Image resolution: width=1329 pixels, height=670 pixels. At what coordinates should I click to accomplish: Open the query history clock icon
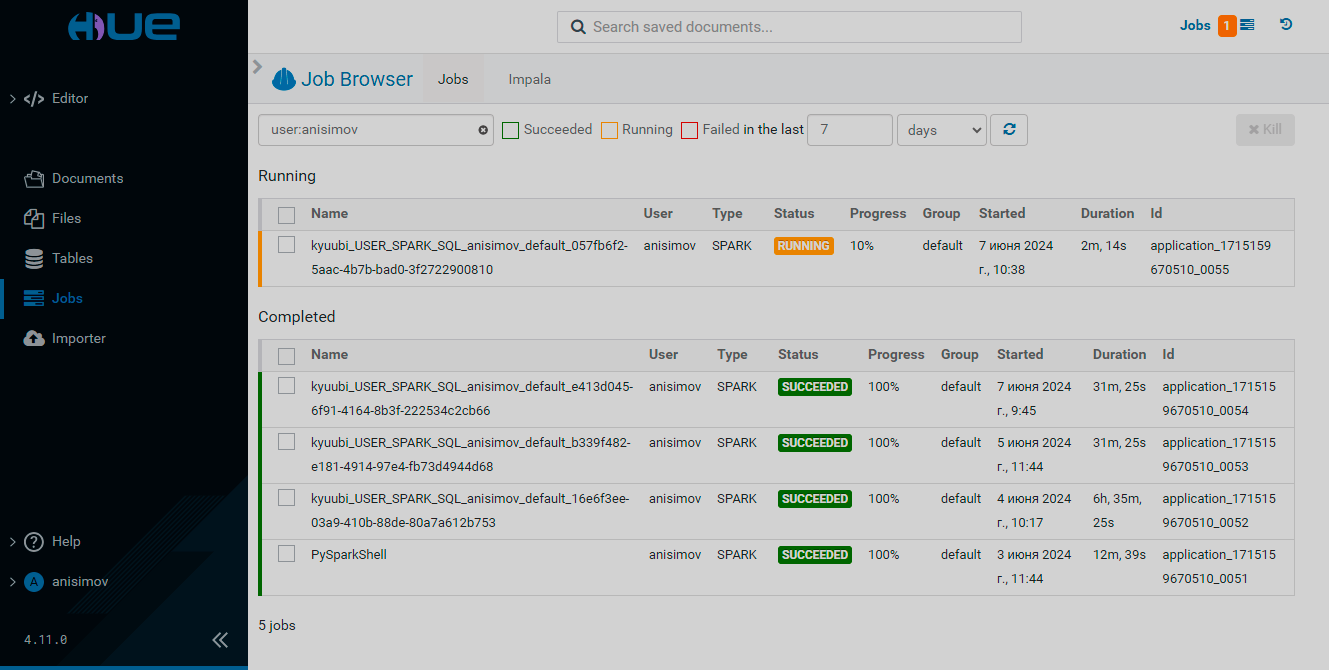(1286, 25)
